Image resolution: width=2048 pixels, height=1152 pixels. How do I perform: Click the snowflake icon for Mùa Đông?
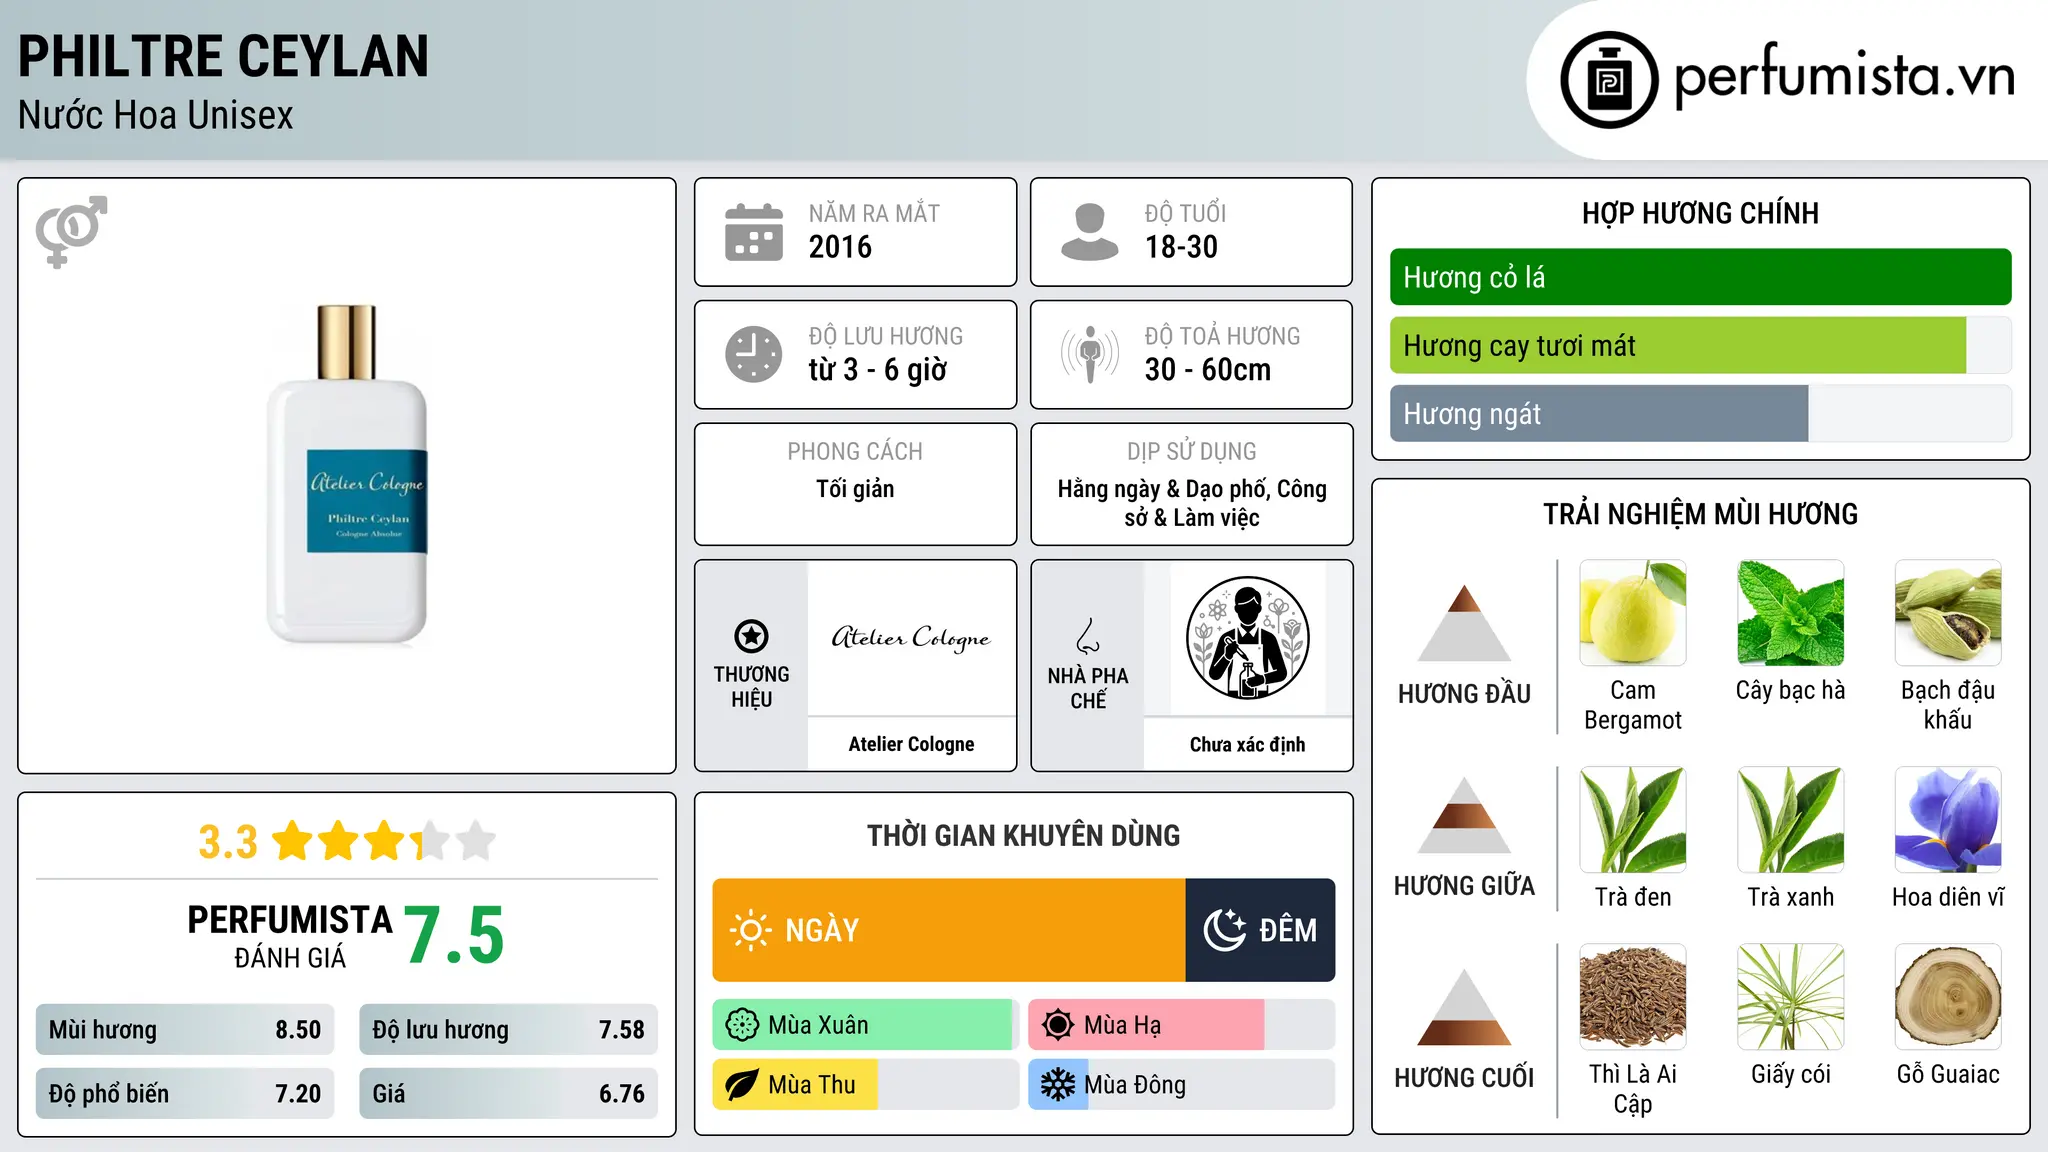[x=1058, y=1085]
